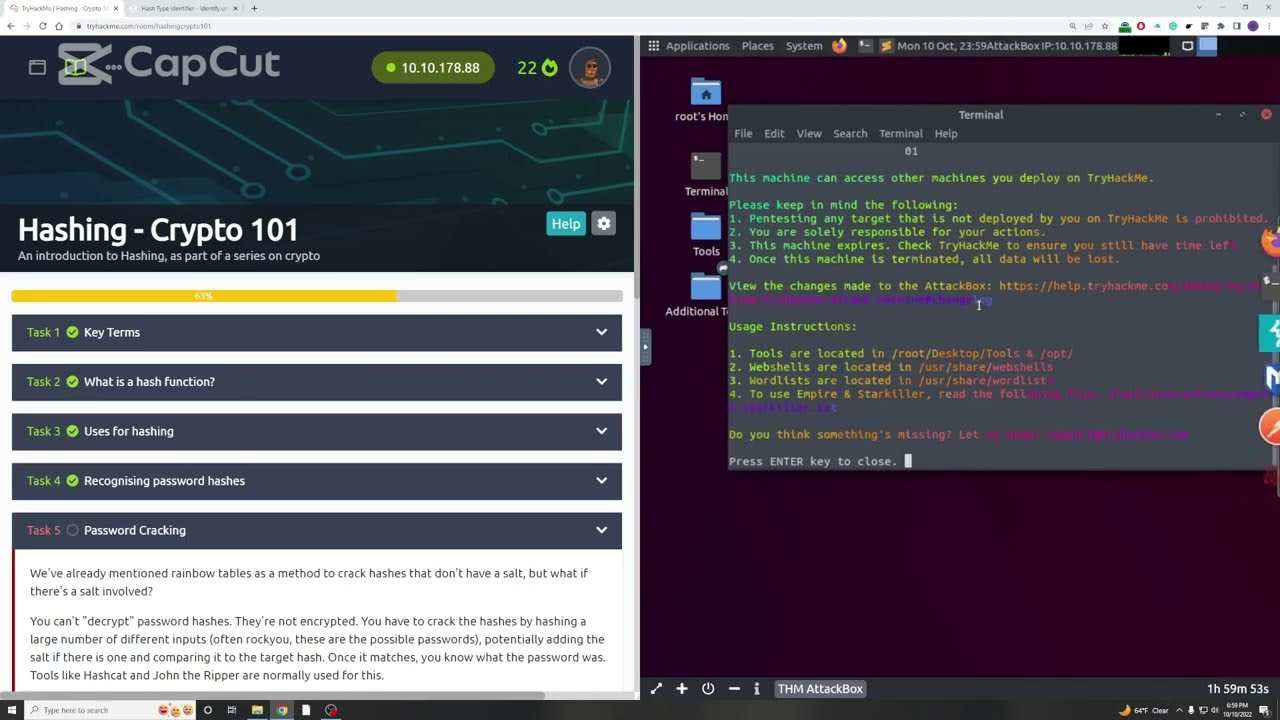
Task: Launch terminal from AttackBox top panel
Action: click(x=865, y=46)
